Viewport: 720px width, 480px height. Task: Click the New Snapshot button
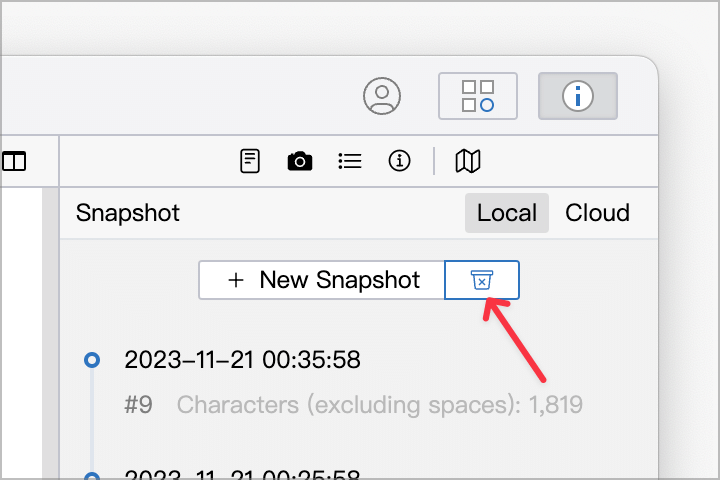321,280
